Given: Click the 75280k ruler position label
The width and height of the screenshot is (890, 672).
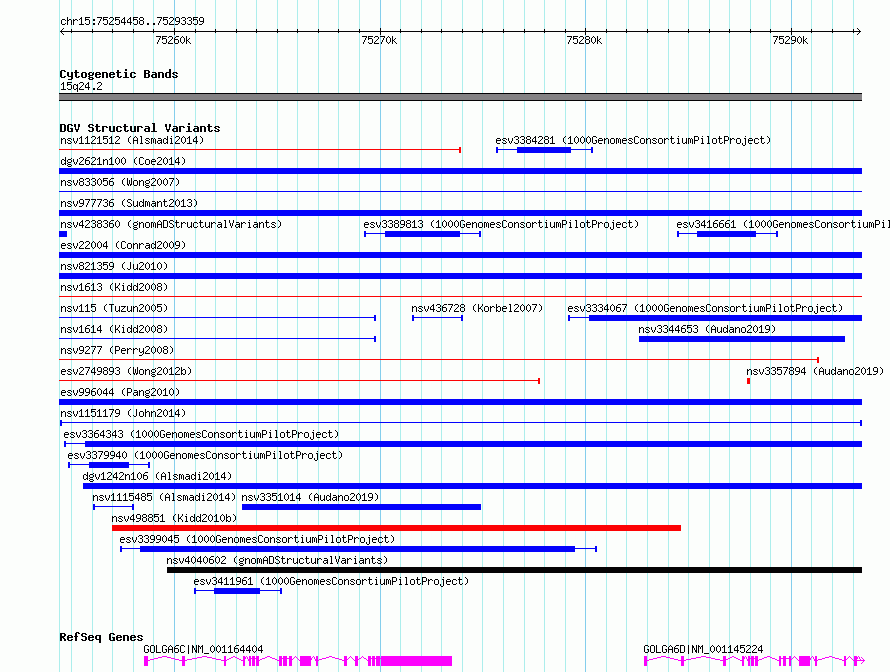Looking at the screenshot, I should [x=584, y=40].
